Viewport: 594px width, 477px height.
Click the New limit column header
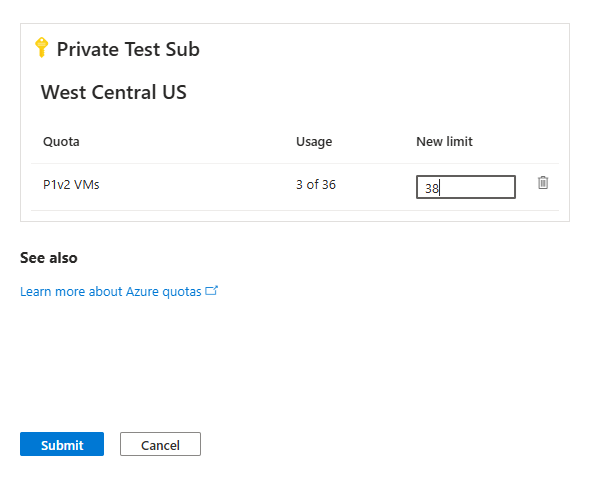[444, 141]
